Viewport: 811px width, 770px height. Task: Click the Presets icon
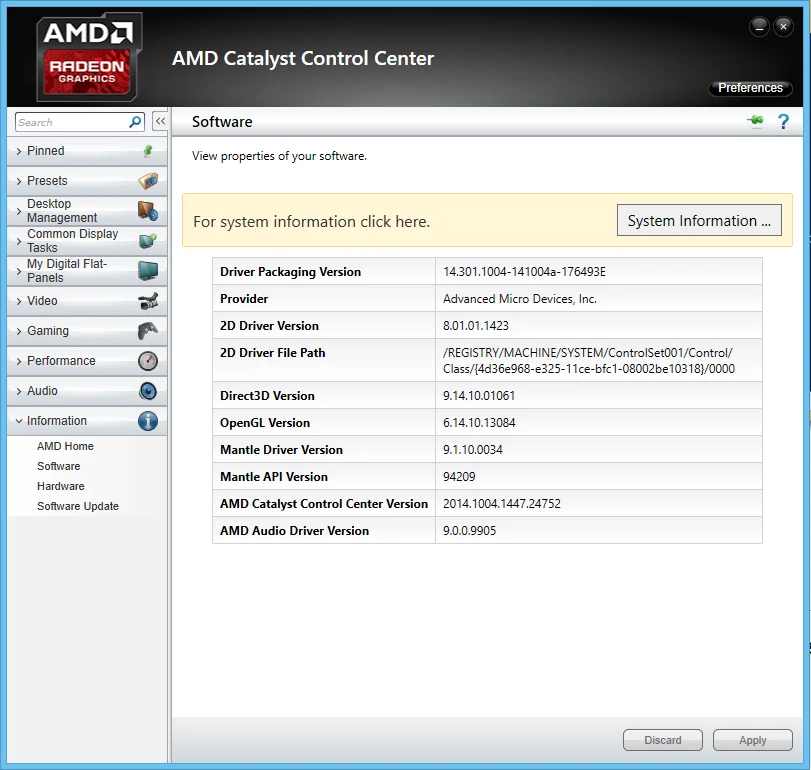click(148, 181)
